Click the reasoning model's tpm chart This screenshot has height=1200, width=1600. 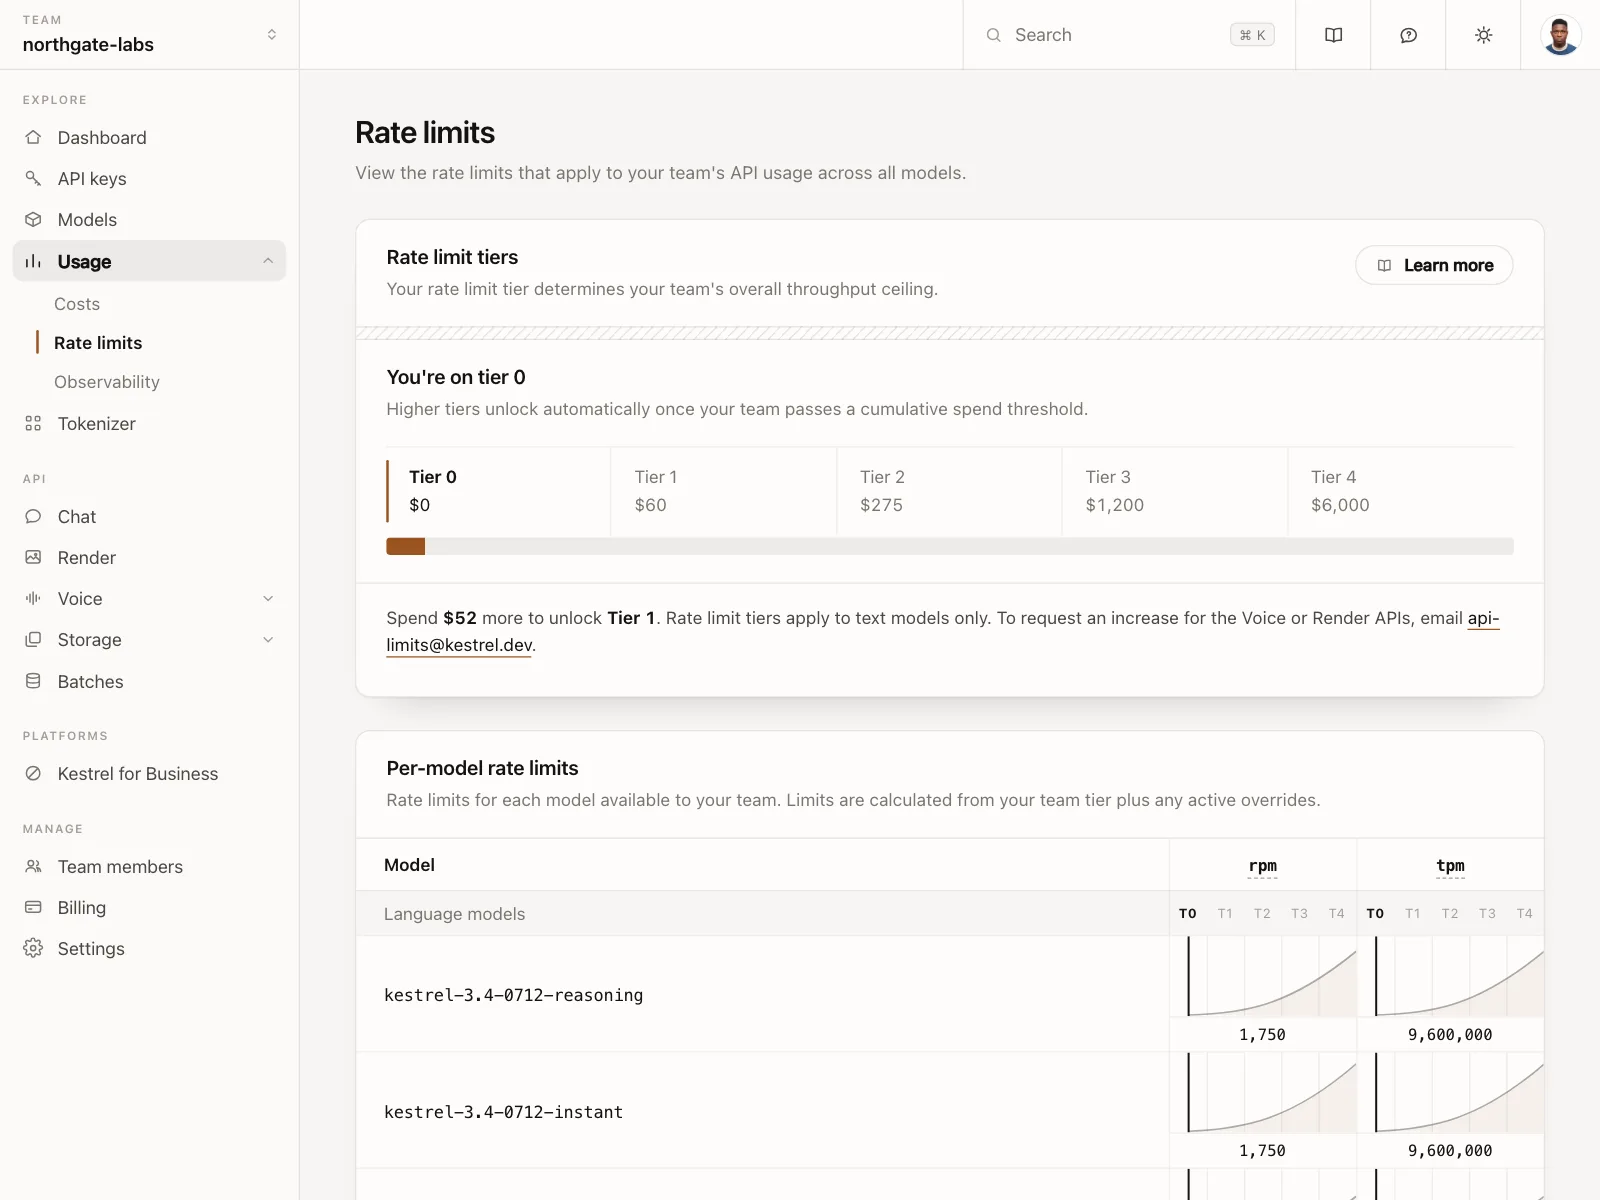click(1450, 977)
